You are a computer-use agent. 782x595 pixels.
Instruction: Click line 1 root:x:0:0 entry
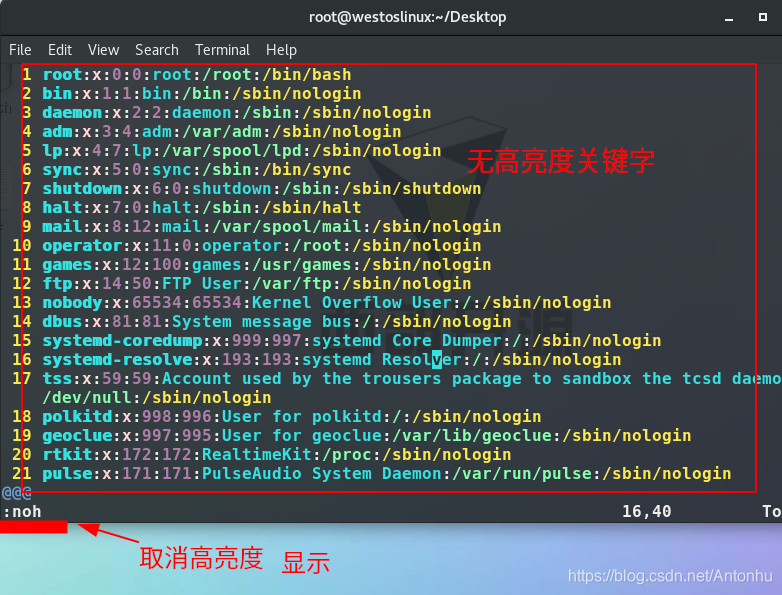(x=196, y=75)
